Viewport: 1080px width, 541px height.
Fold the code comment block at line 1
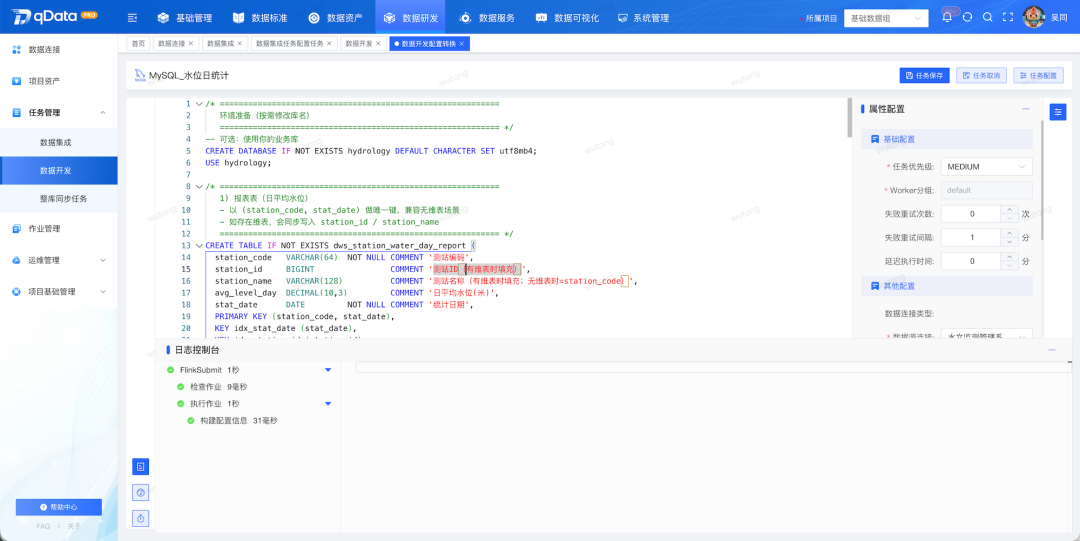point(199,104)
